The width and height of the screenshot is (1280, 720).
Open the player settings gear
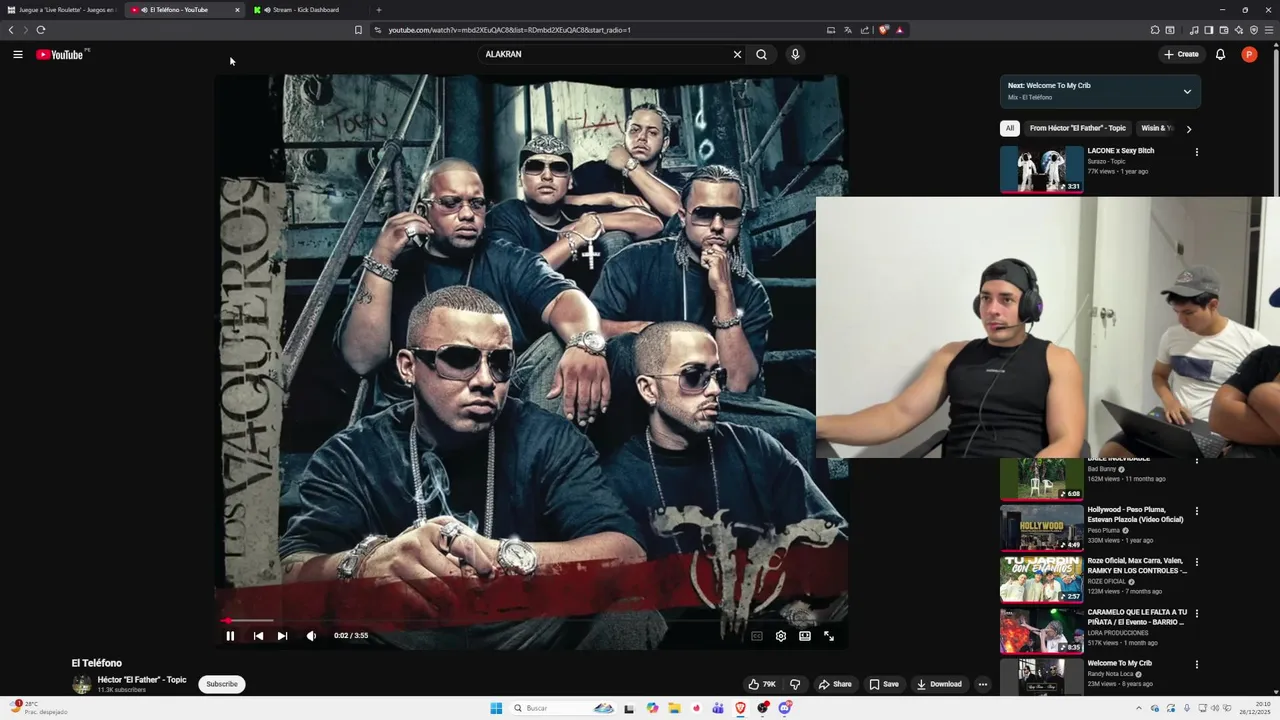pos(781,636)
